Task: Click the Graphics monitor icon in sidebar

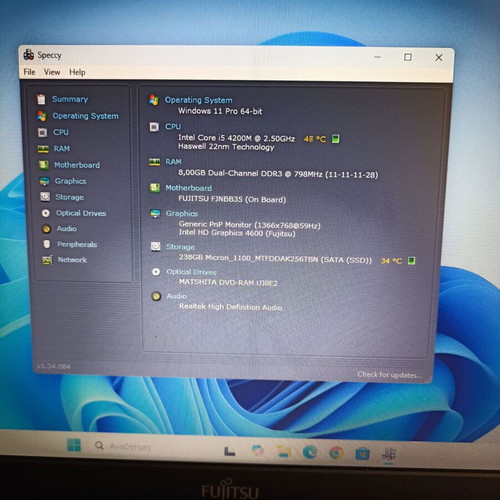Action: pos(44,181)
